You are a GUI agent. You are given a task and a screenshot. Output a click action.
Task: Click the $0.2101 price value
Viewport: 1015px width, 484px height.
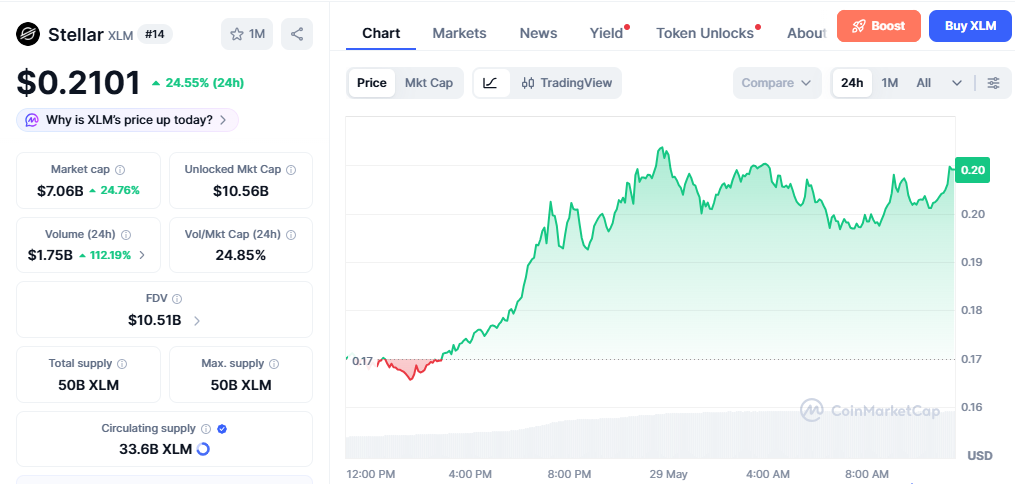78,83
